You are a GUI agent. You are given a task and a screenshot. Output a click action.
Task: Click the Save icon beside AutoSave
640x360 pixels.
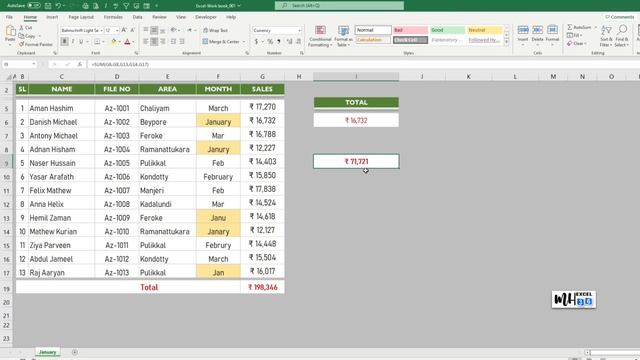coord(48,6)
